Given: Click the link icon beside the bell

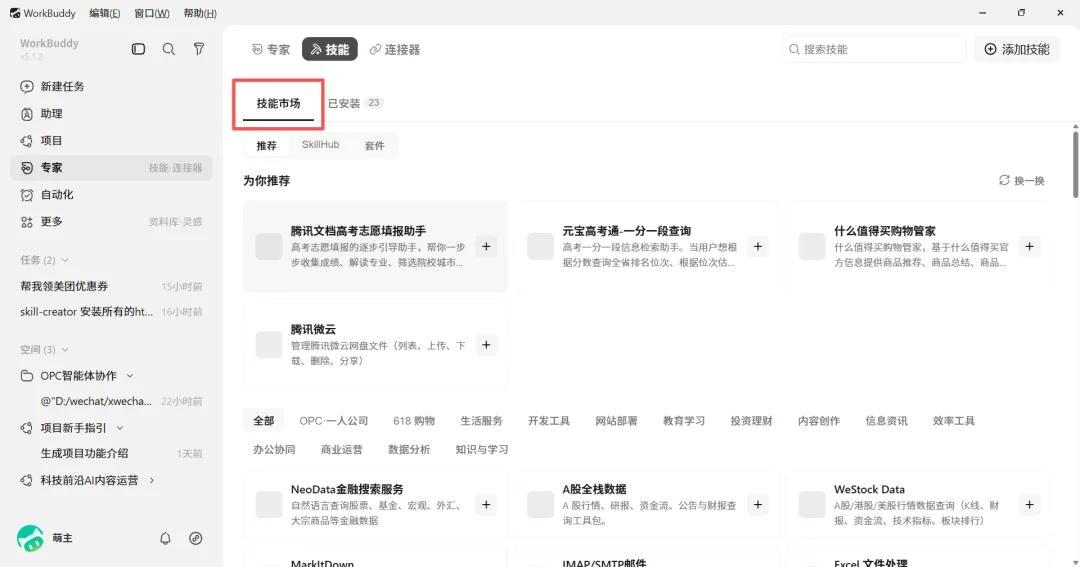Looking at the screenshot, I should tap(196, 538).
